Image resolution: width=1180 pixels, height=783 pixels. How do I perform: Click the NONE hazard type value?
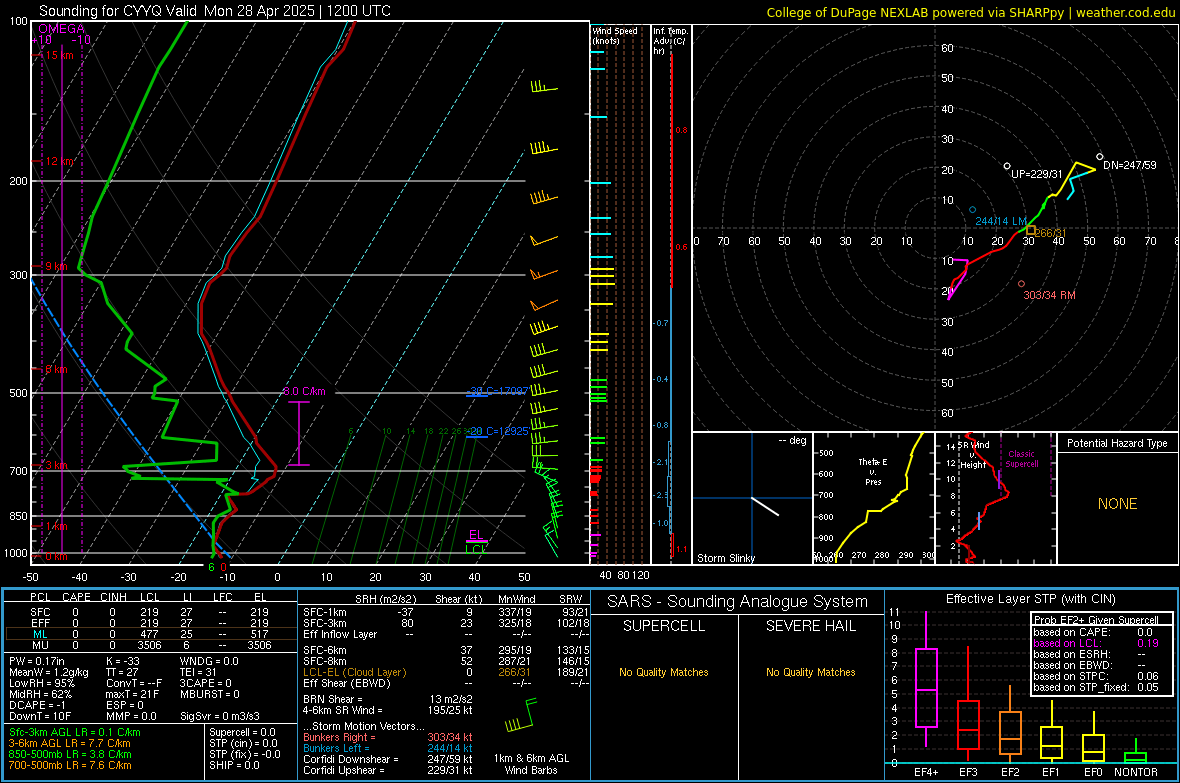click(x=1117, y=504)
